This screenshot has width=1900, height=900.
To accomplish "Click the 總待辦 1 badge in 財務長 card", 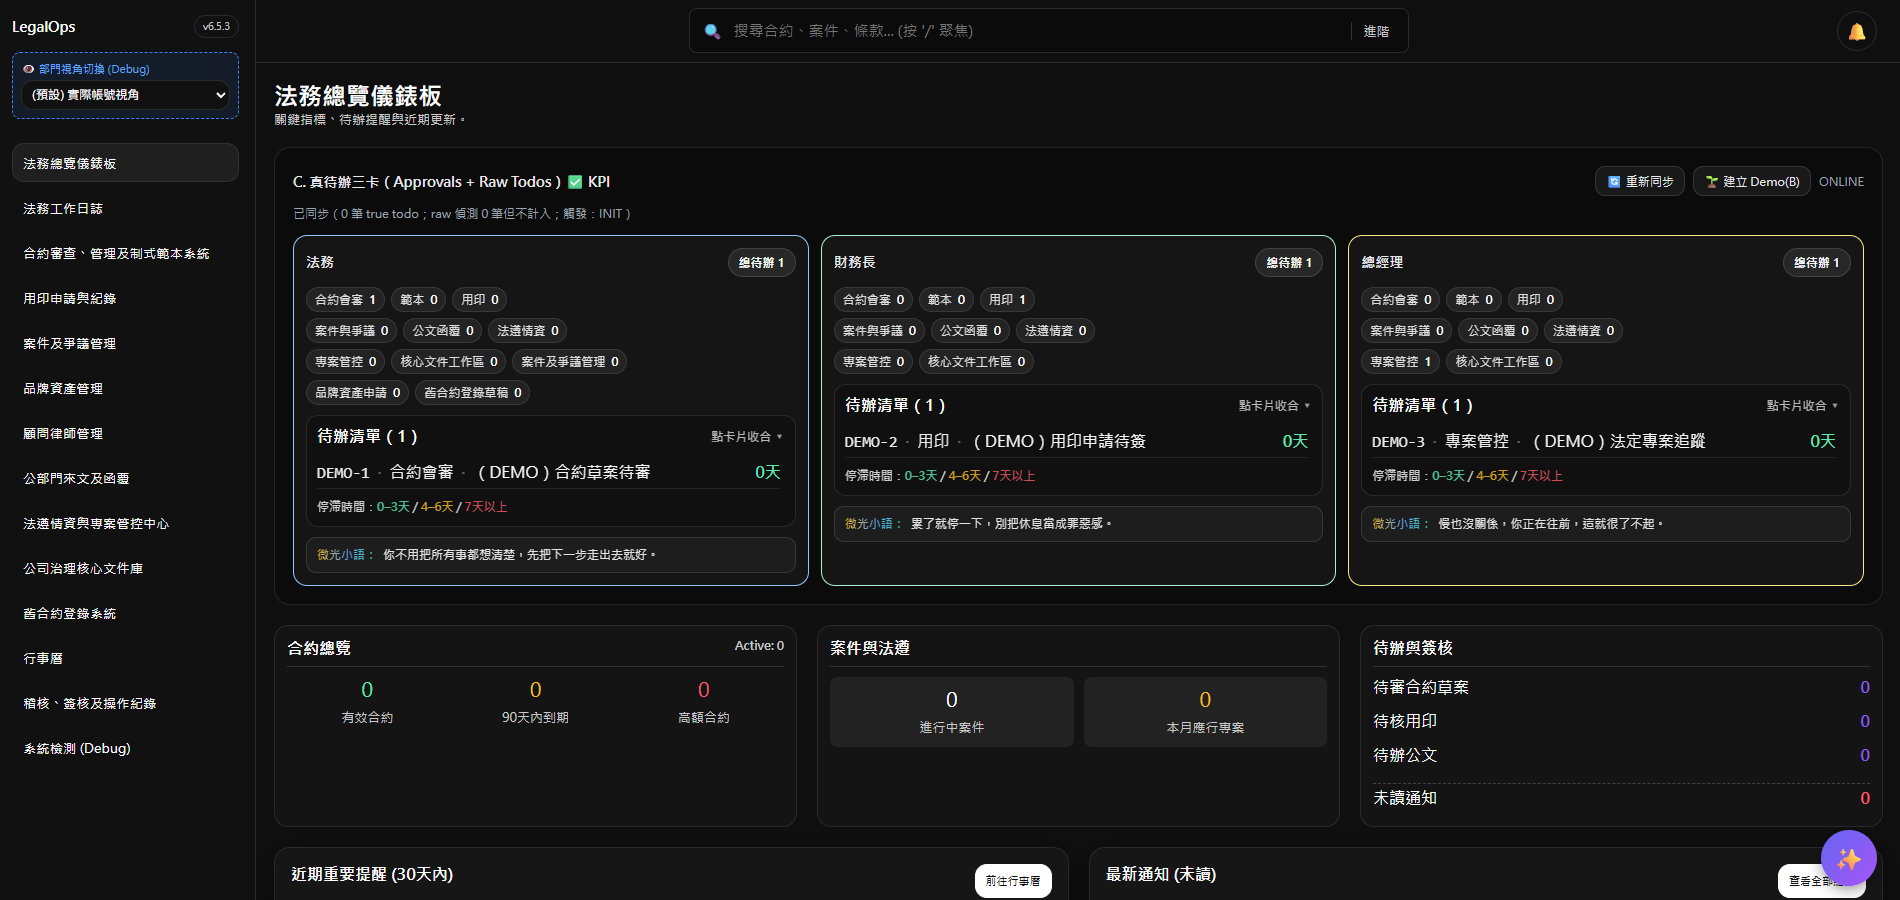I will coord(1289,263).
